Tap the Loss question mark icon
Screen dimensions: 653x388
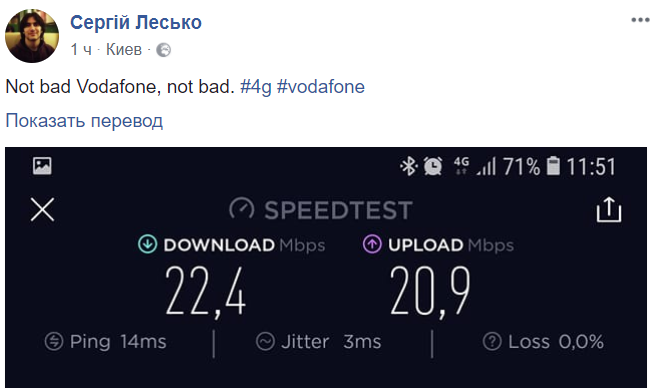[492, 342]
